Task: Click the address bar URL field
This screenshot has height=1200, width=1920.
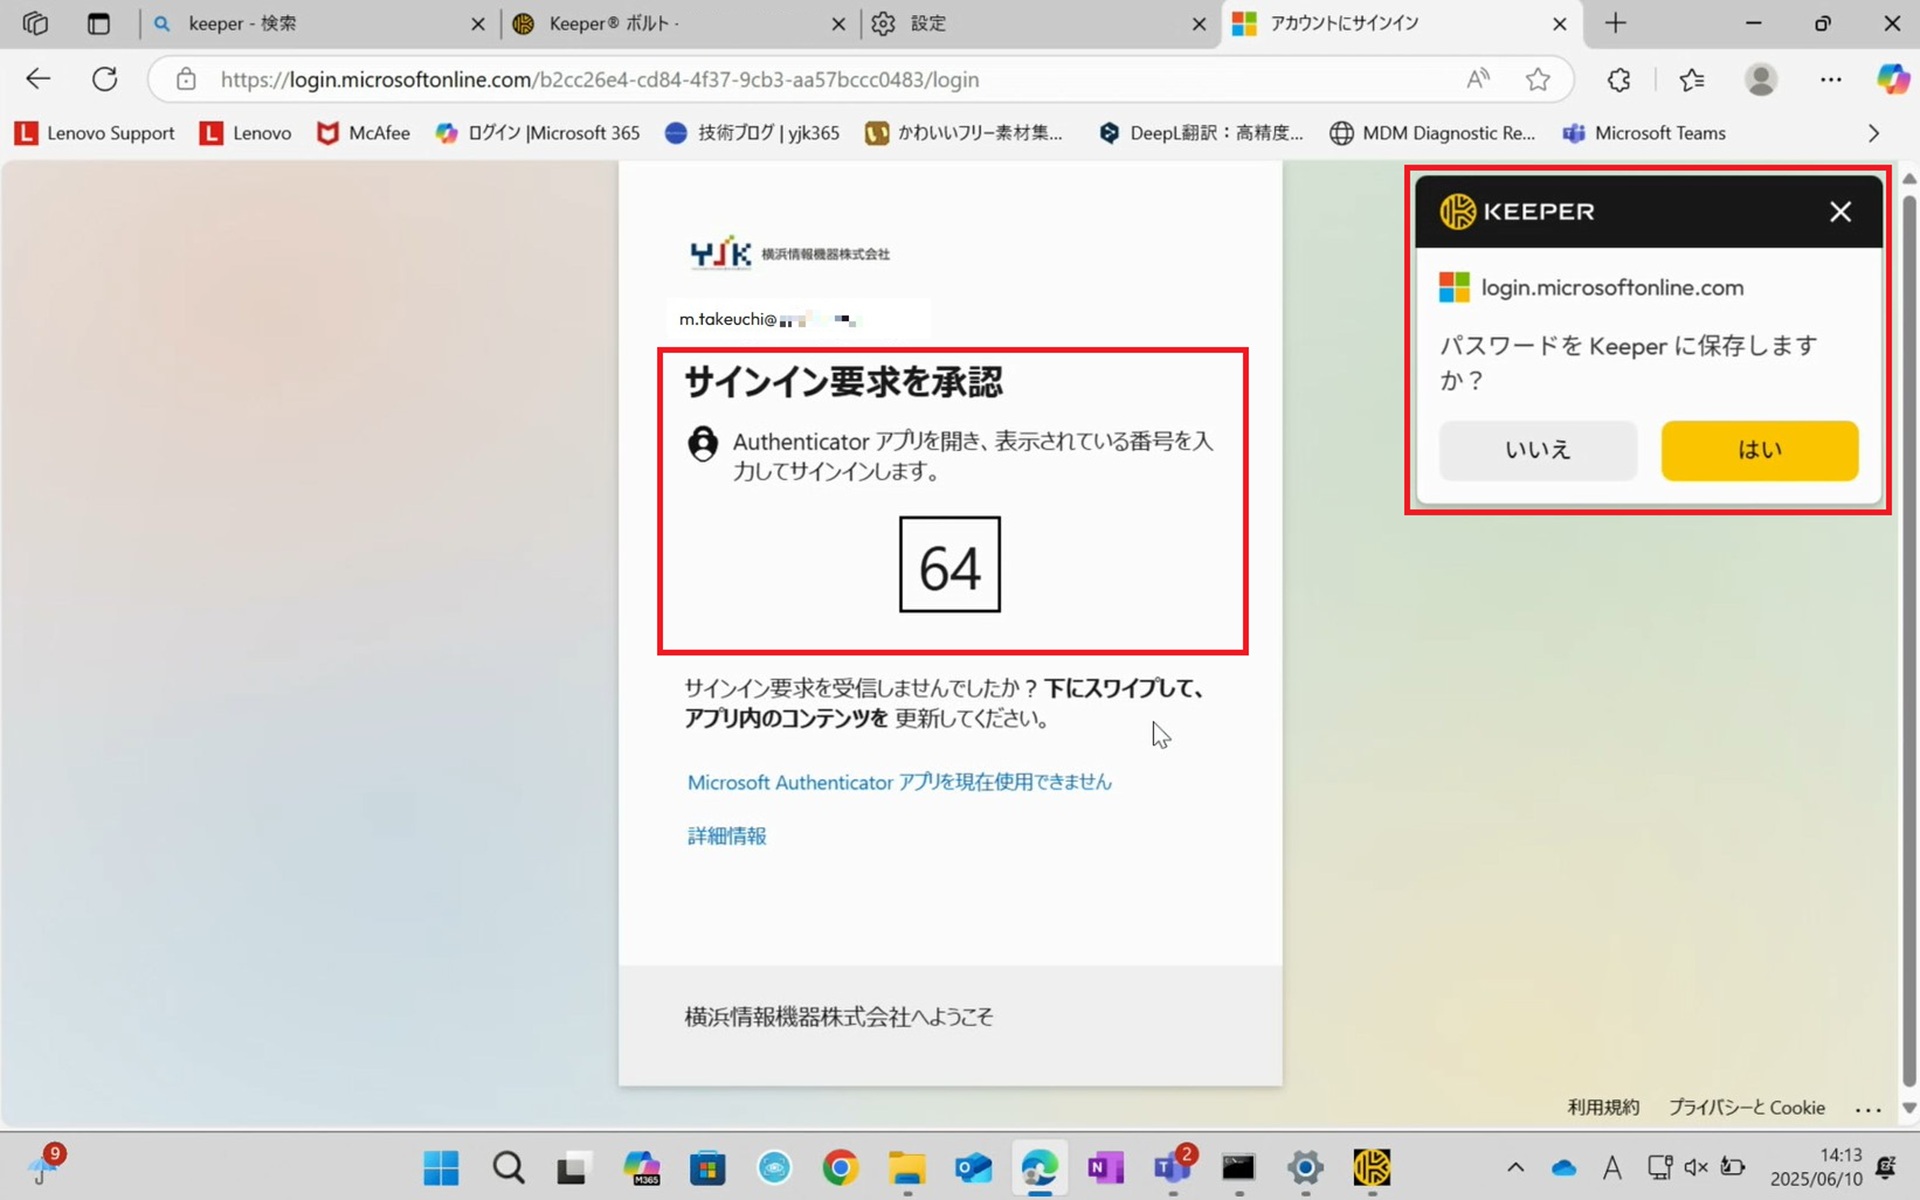Action: (x=700, y=79)
